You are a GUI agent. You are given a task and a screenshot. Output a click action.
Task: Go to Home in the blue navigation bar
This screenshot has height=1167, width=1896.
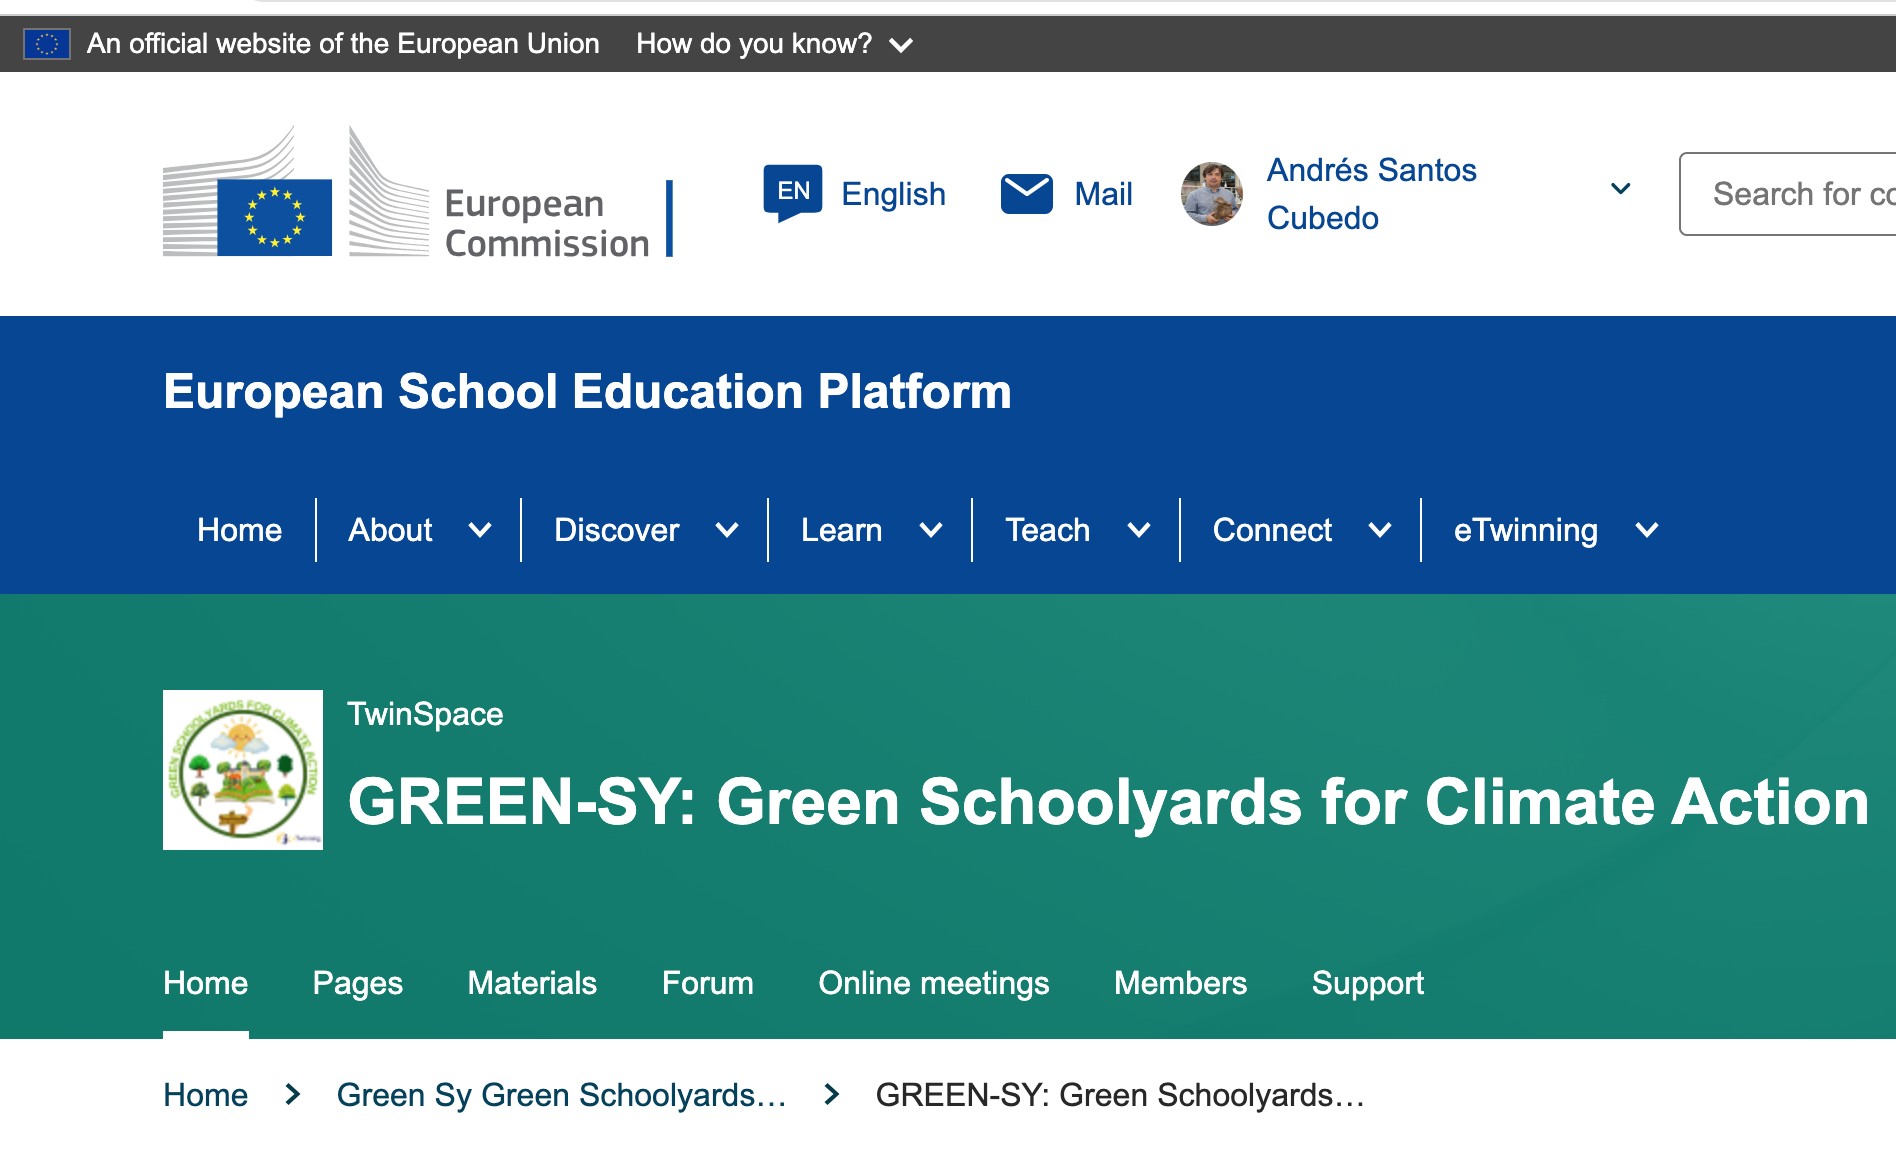[x=240, y=530]
